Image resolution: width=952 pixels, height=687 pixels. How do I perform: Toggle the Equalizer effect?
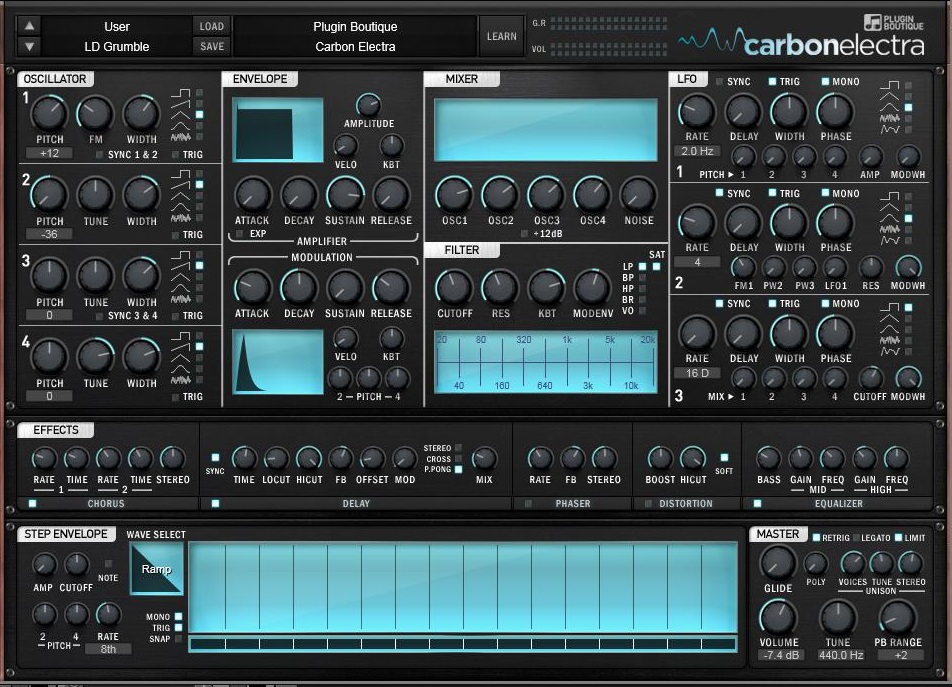(x=757, y=503)
